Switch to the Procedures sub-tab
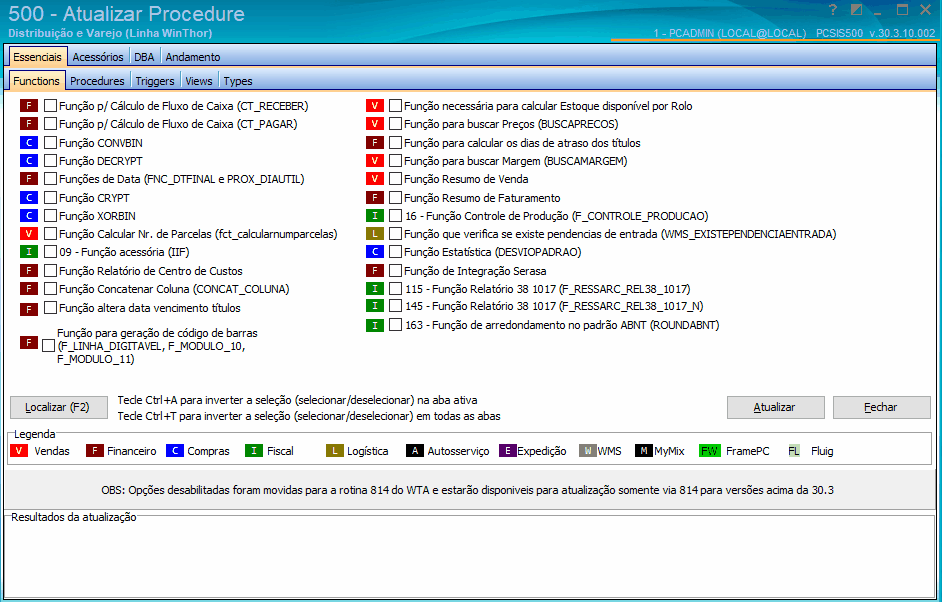Screen dimensions: 942x602 (x=97, y=81)
